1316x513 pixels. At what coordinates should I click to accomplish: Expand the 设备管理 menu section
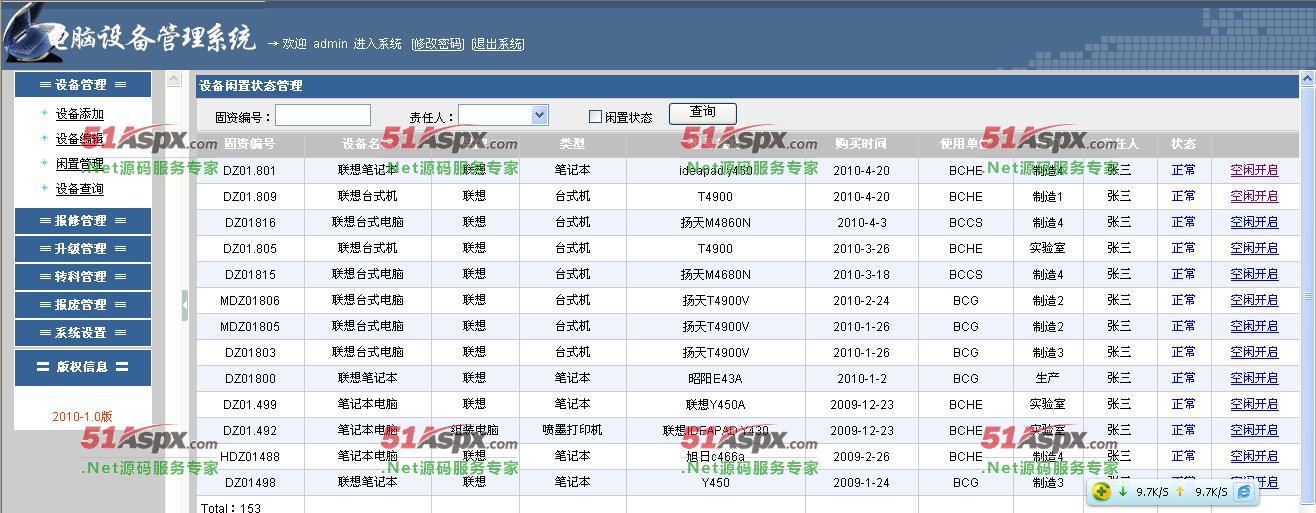pos(83,85)
